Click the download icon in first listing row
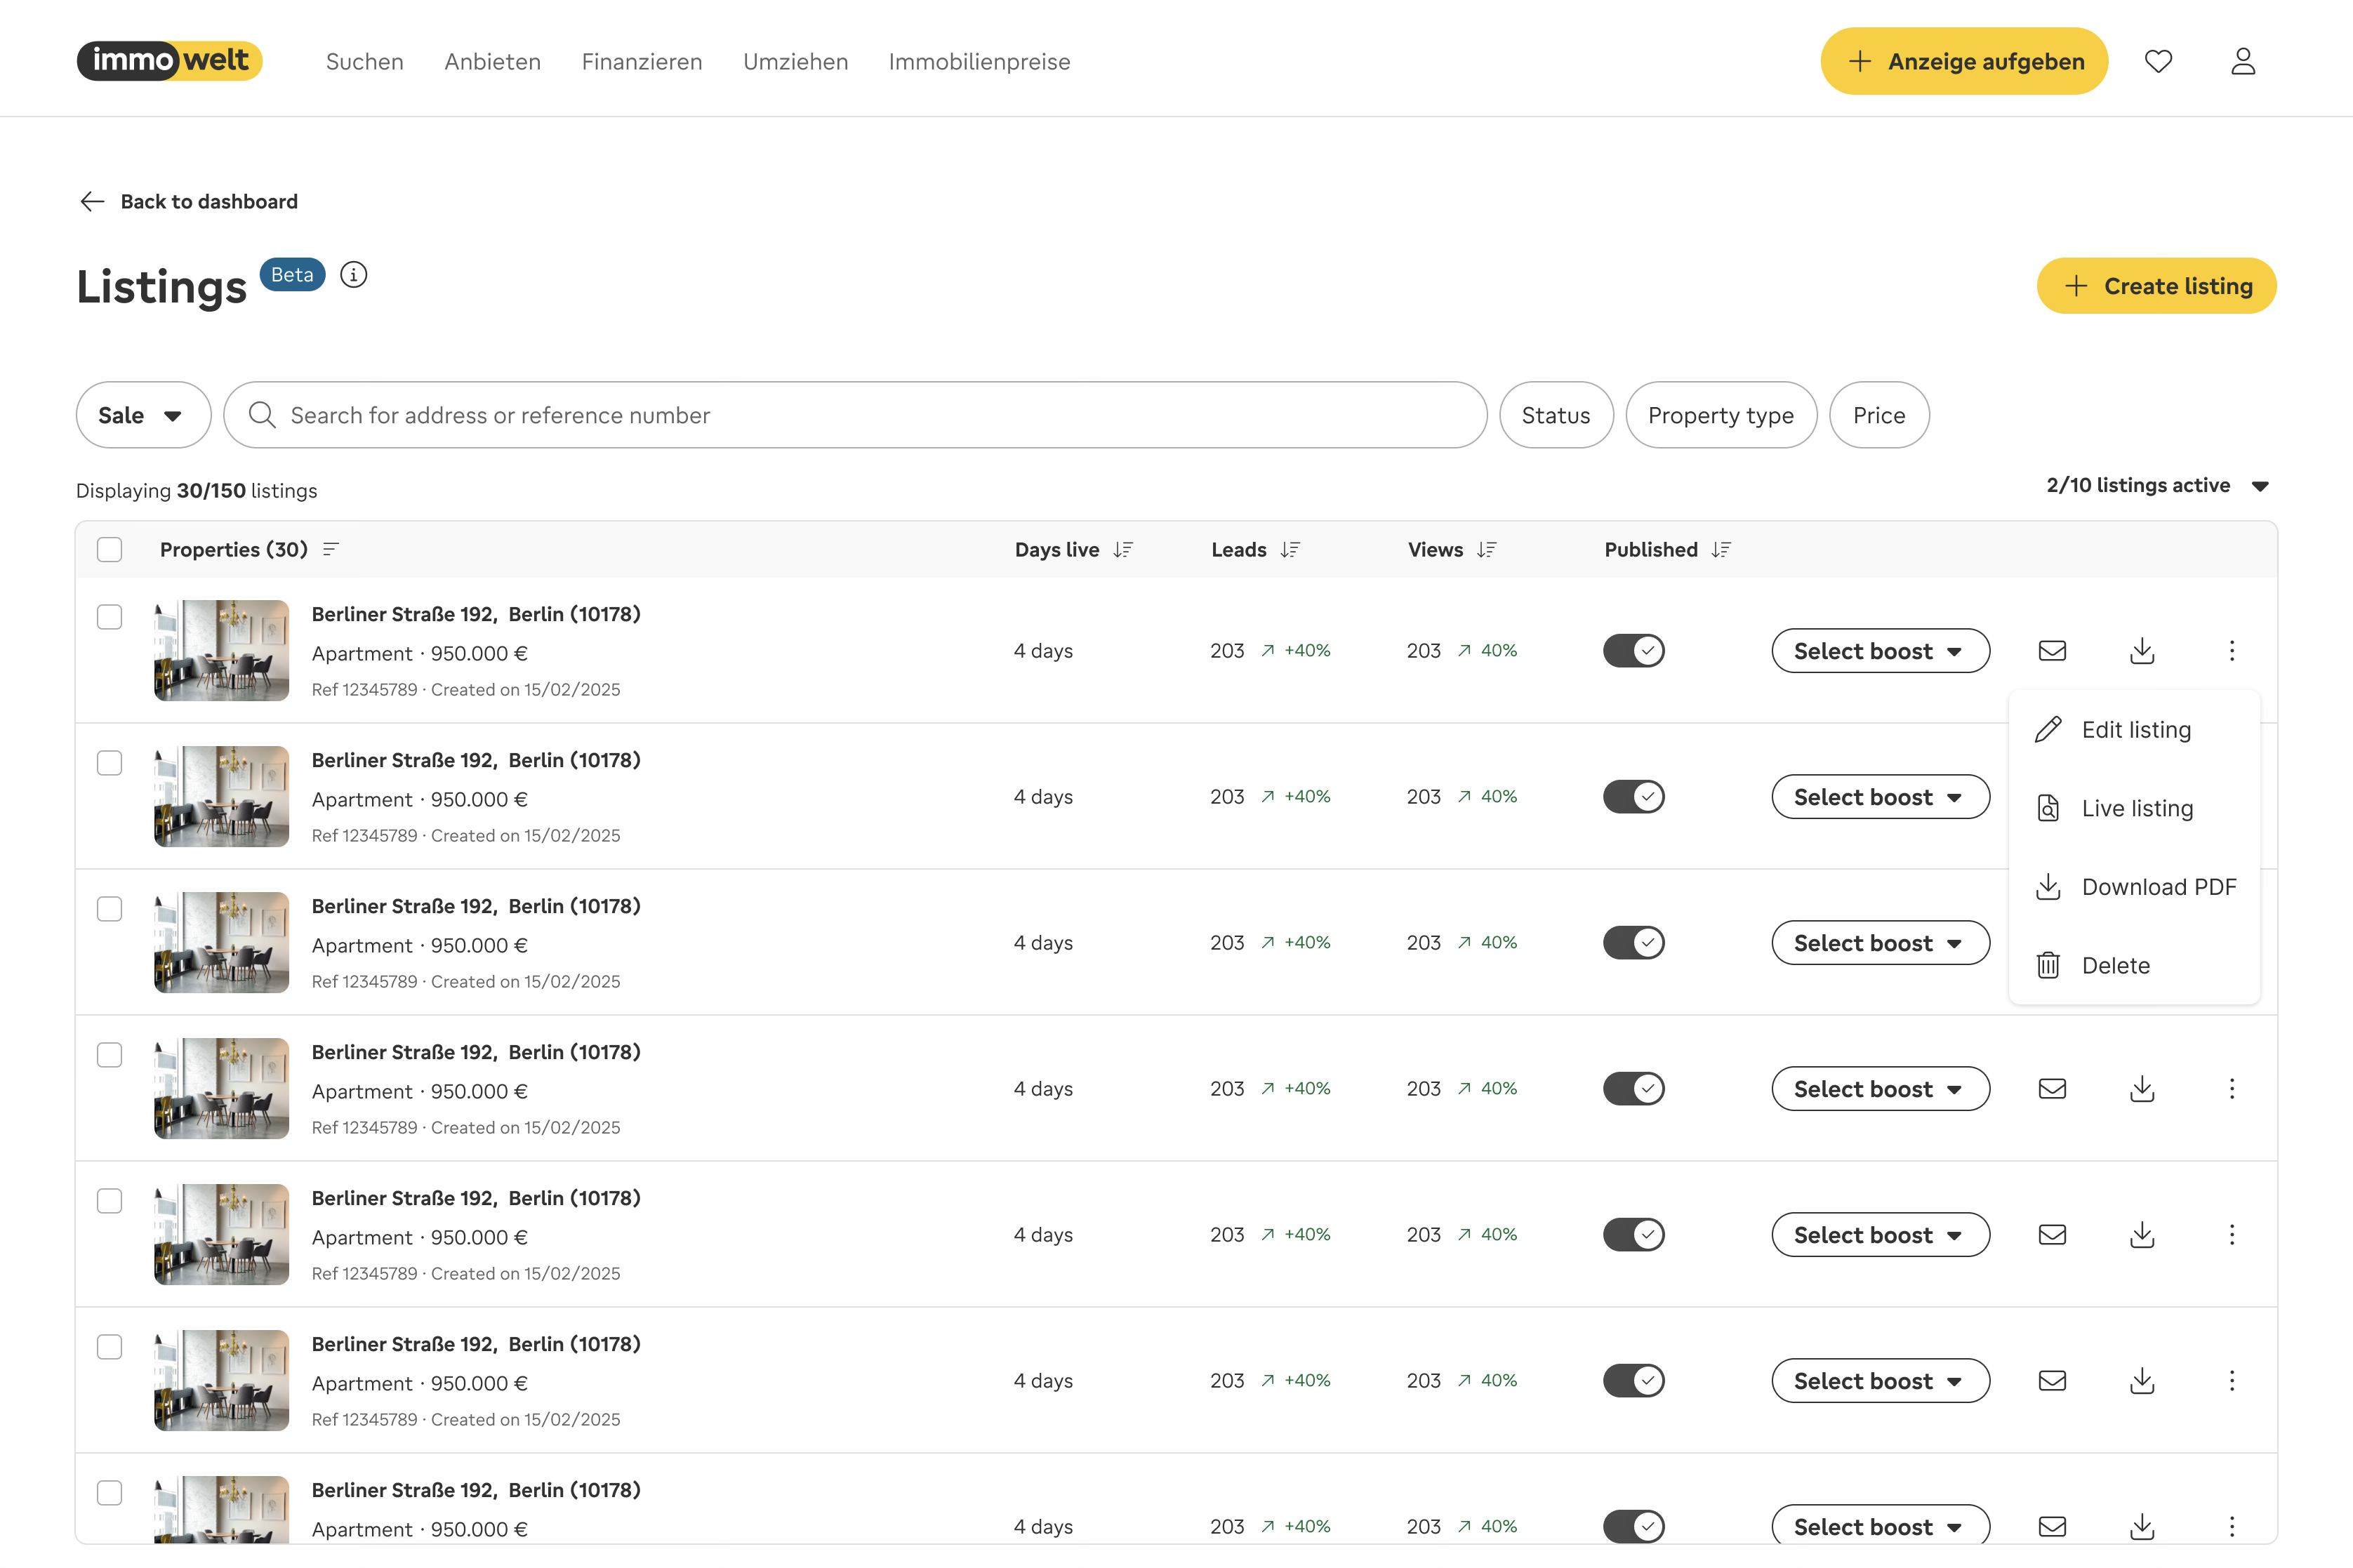 click(2142, 651)
